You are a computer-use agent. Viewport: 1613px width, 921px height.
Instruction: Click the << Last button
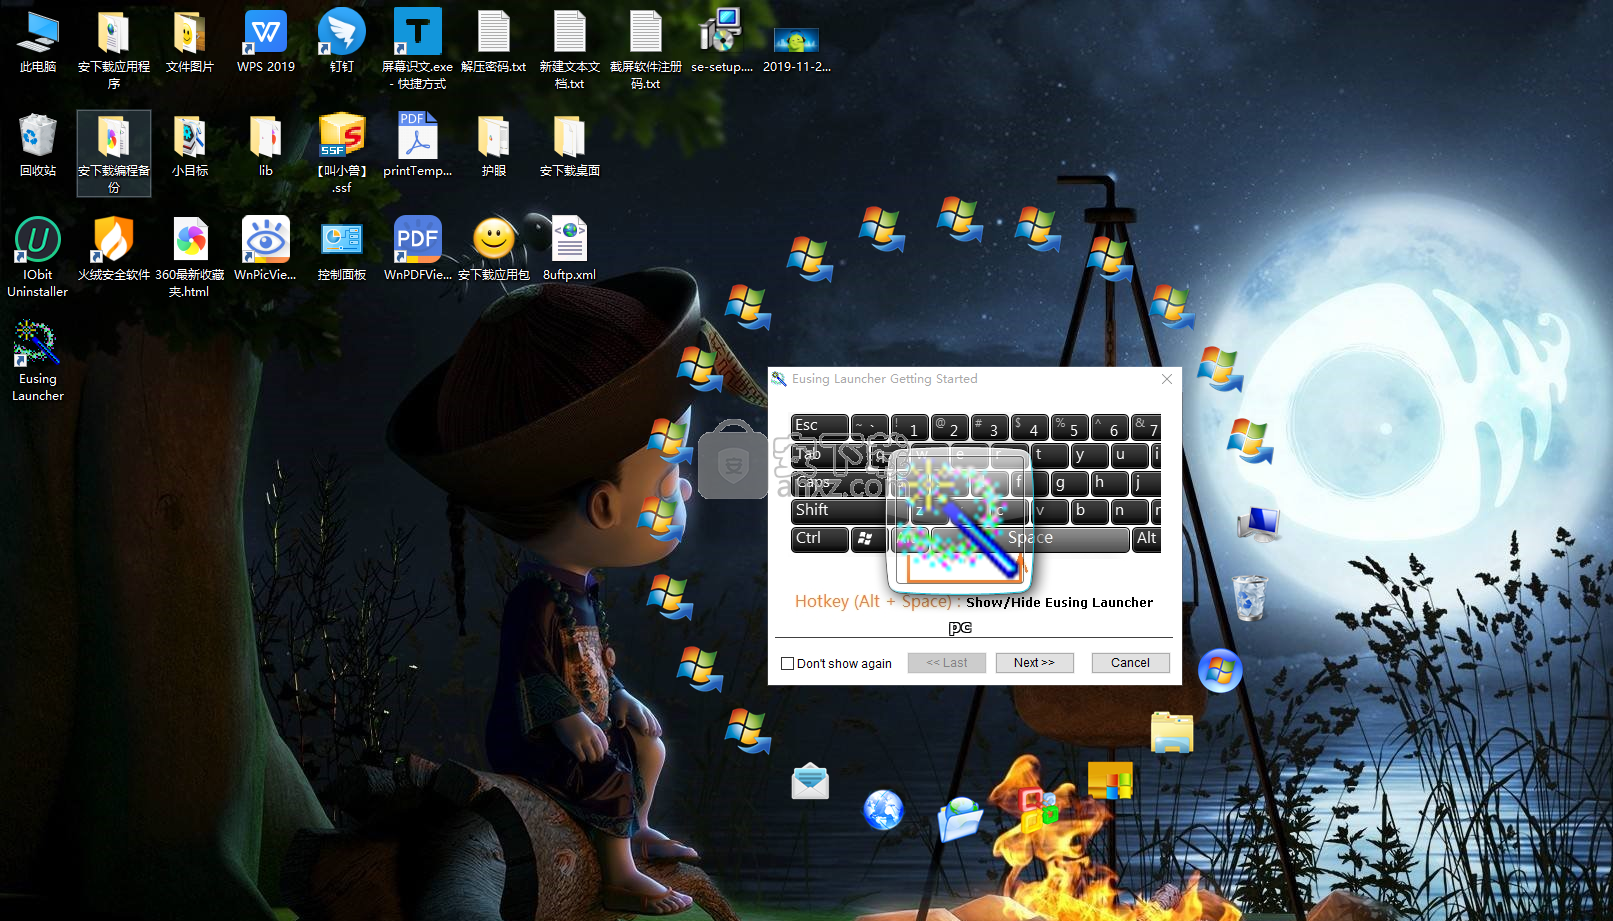[947, 663]
